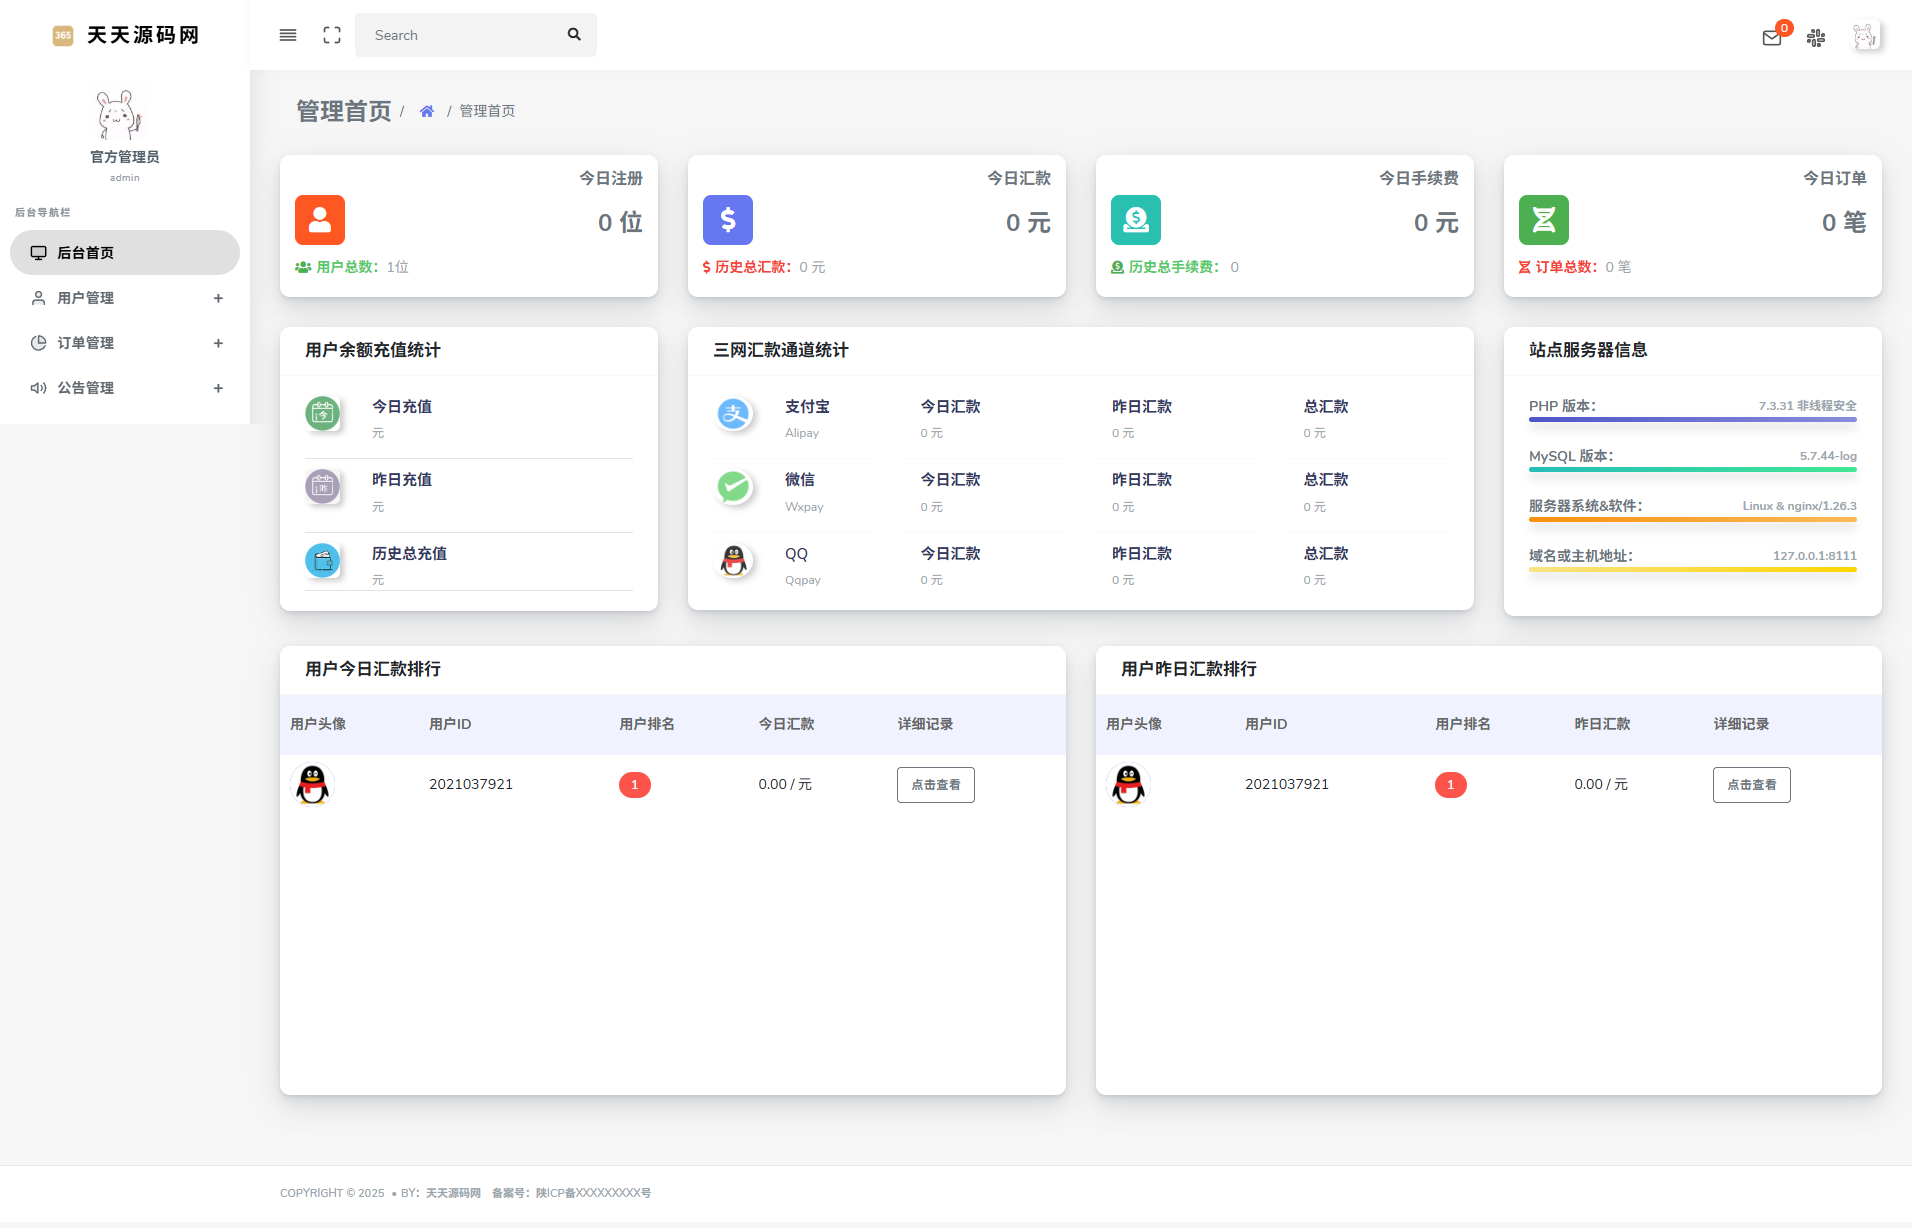
Task: Open the hamburger sidebar menu
Action: pyautogui.click(x=288, y=34)
